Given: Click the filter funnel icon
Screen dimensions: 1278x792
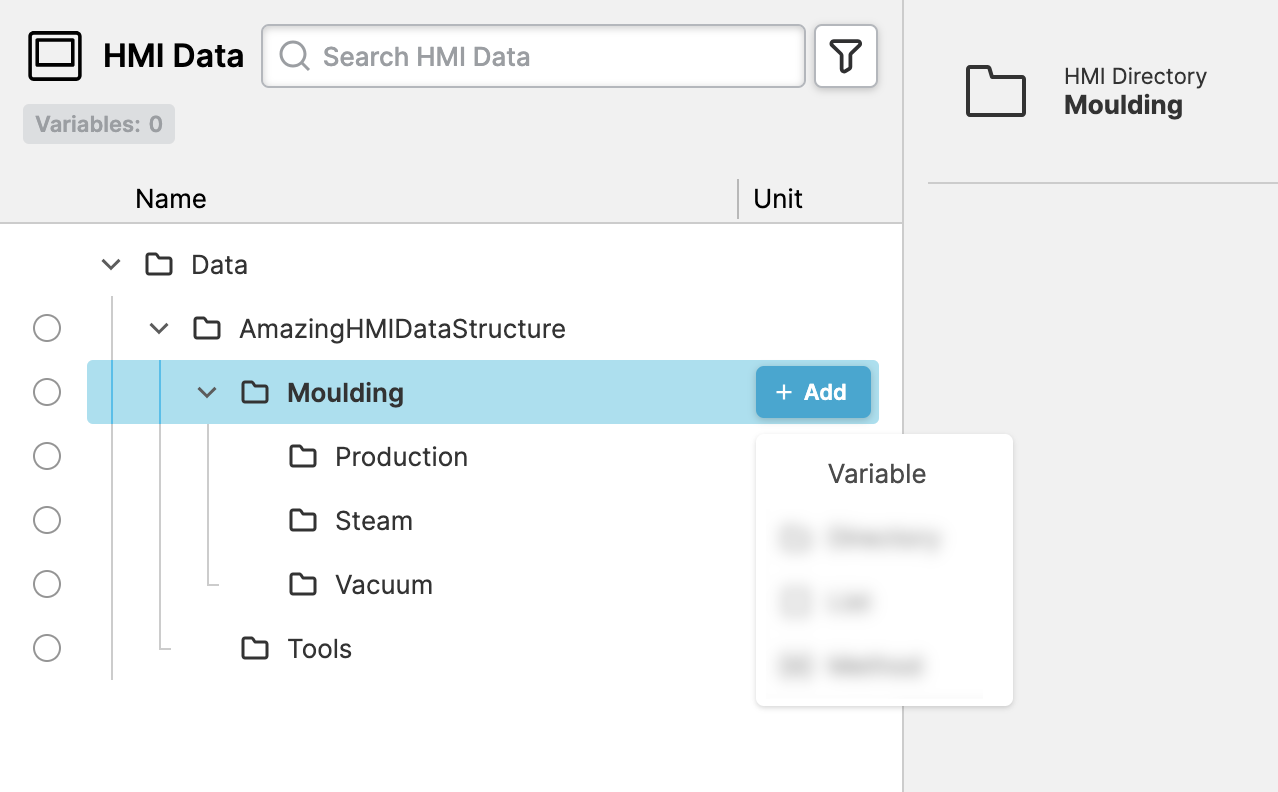Looking at the screenshot, I should [x=846, y=57].
